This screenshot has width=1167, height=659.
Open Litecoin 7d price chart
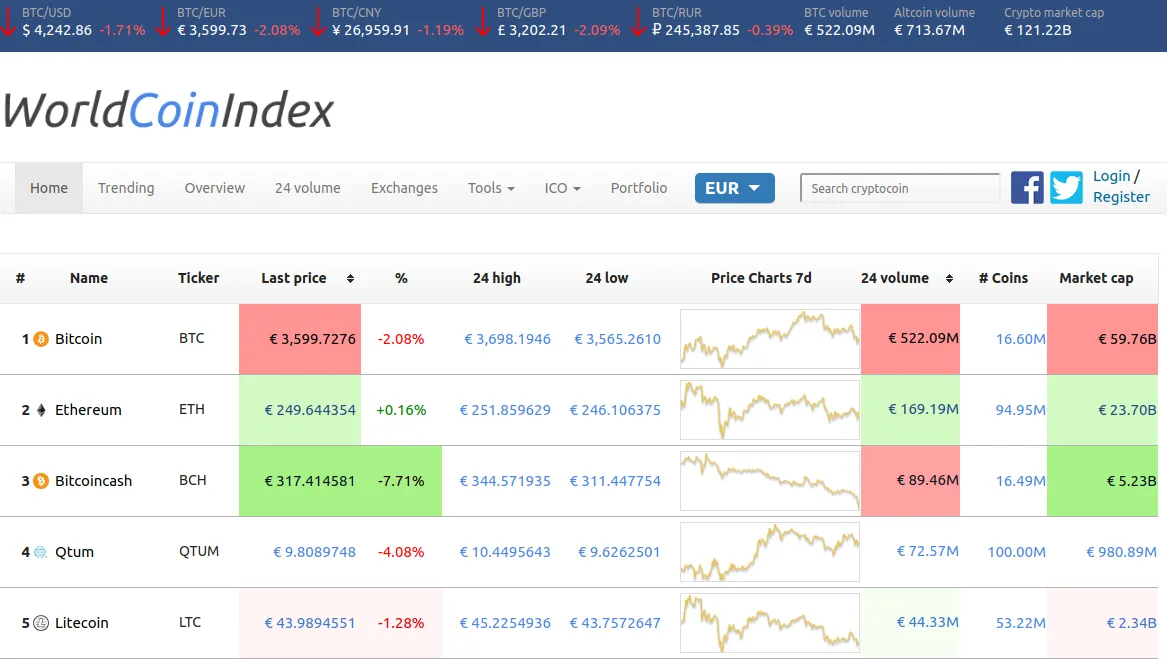pyautogui.click(x=770, y=623)
